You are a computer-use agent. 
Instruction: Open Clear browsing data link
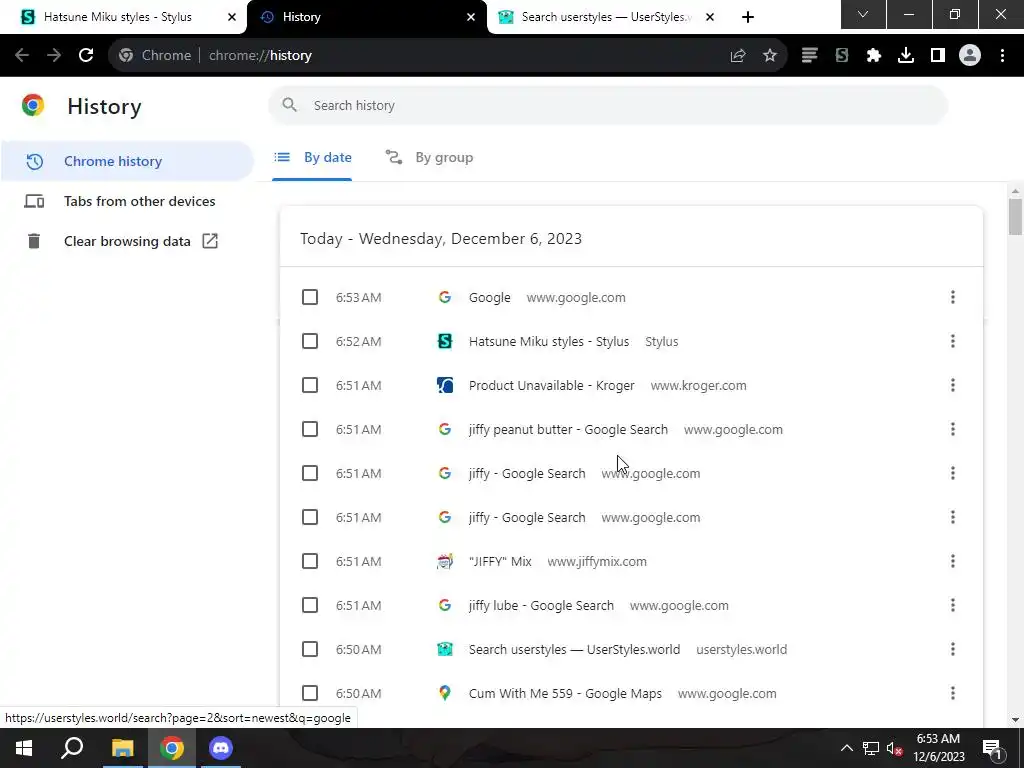click(x=127, y=241)
